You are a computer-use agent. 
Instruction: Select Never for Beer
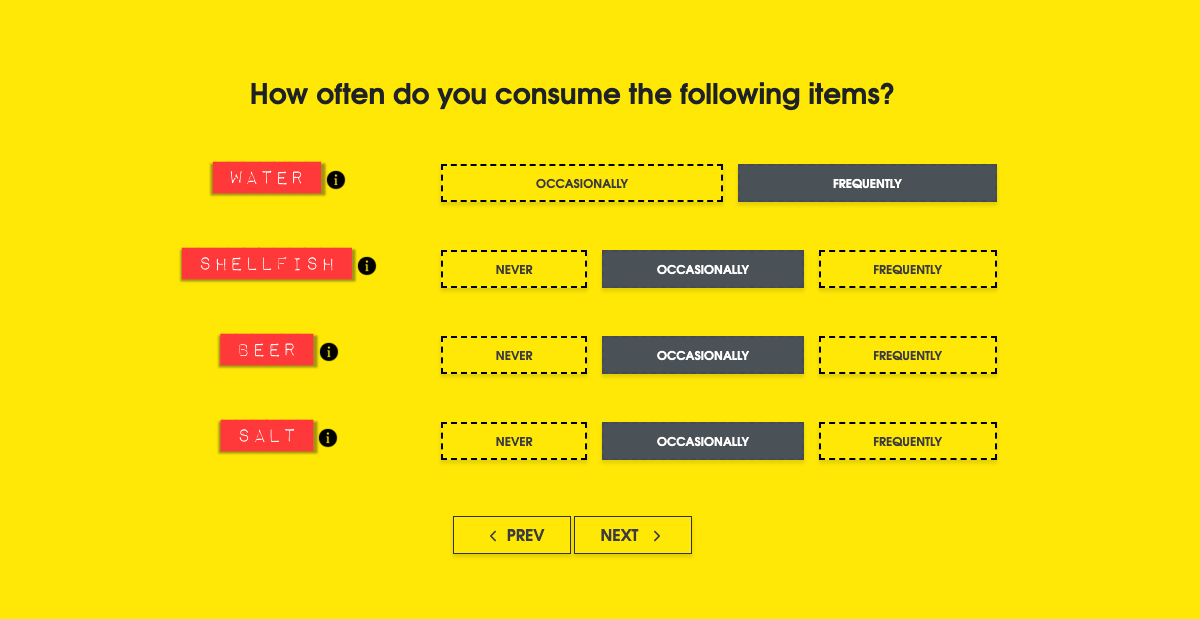514,355
